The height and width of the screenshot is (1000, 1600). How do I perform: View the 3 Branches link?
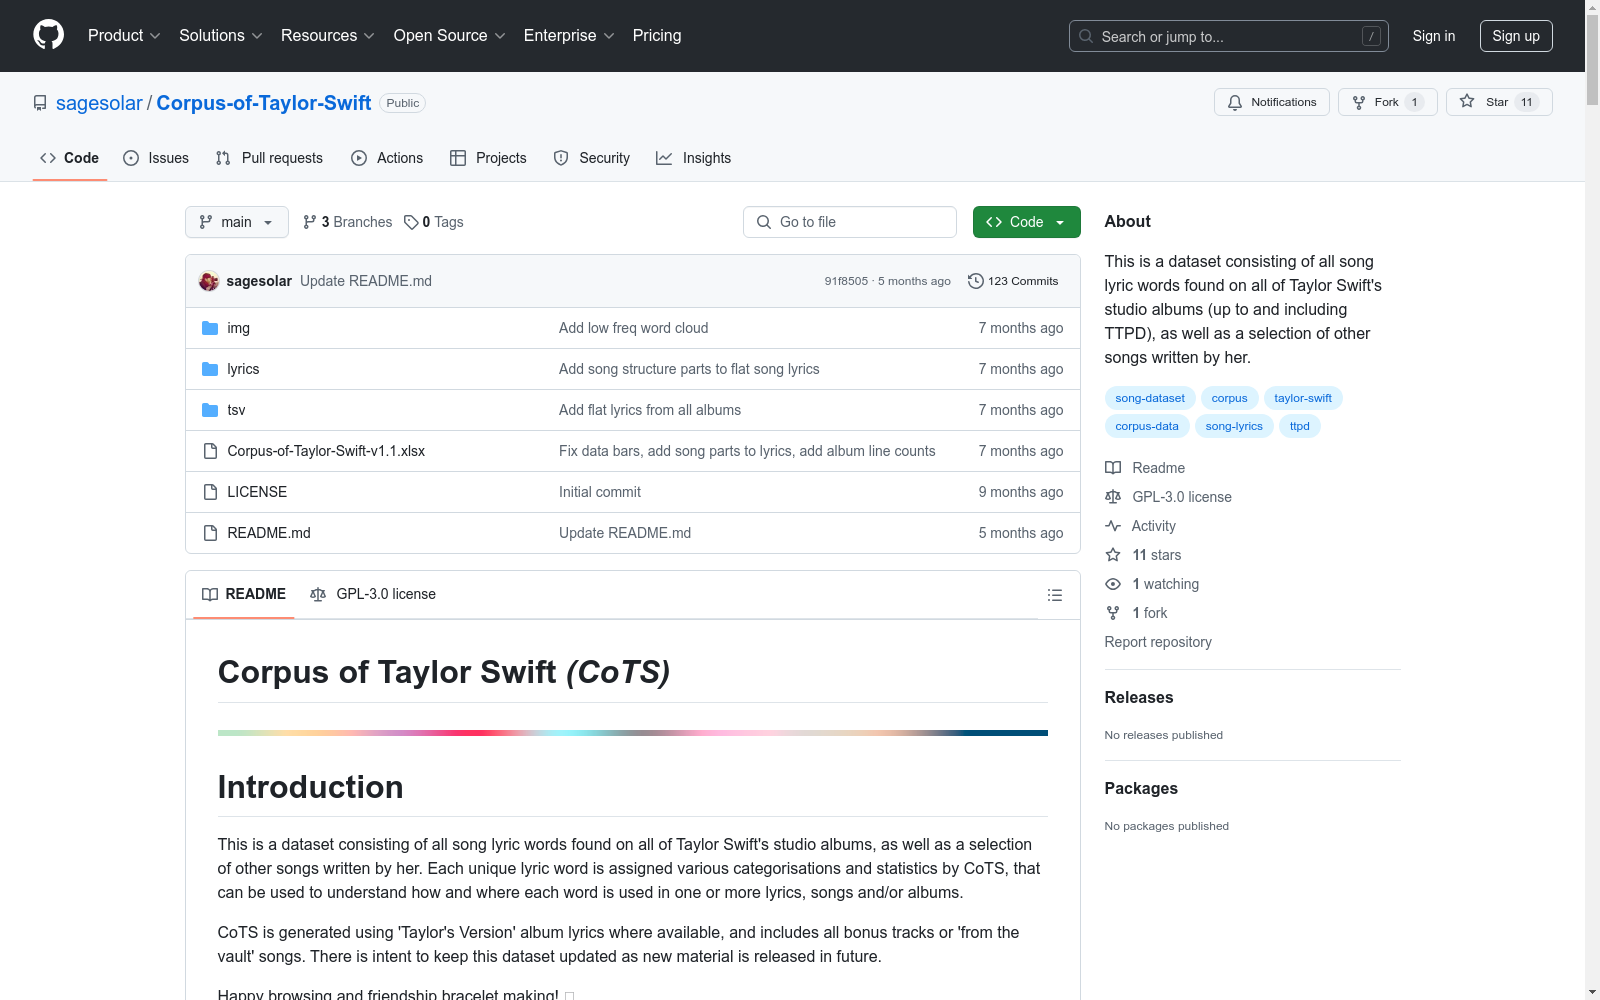(x=348, y=222)
